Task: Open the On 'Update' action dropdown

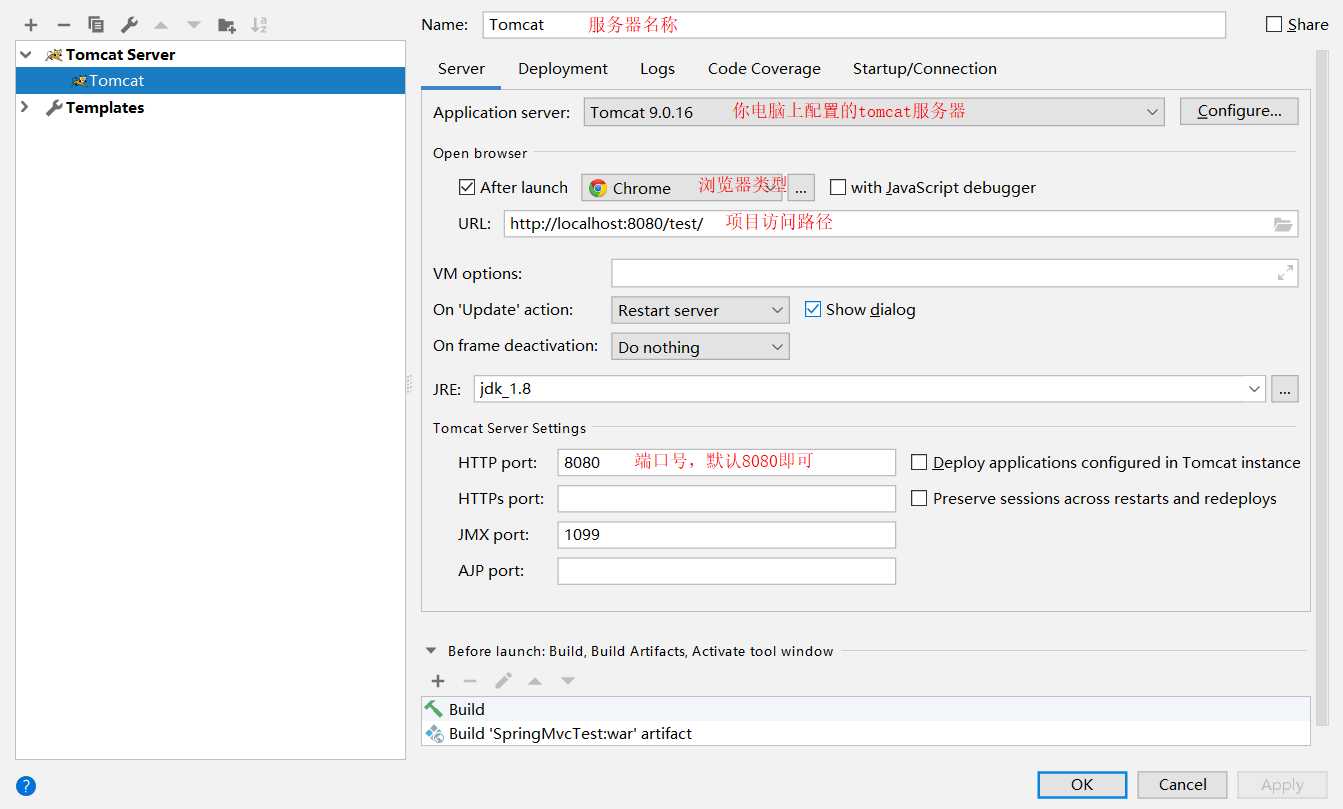Action: [700, 310]
